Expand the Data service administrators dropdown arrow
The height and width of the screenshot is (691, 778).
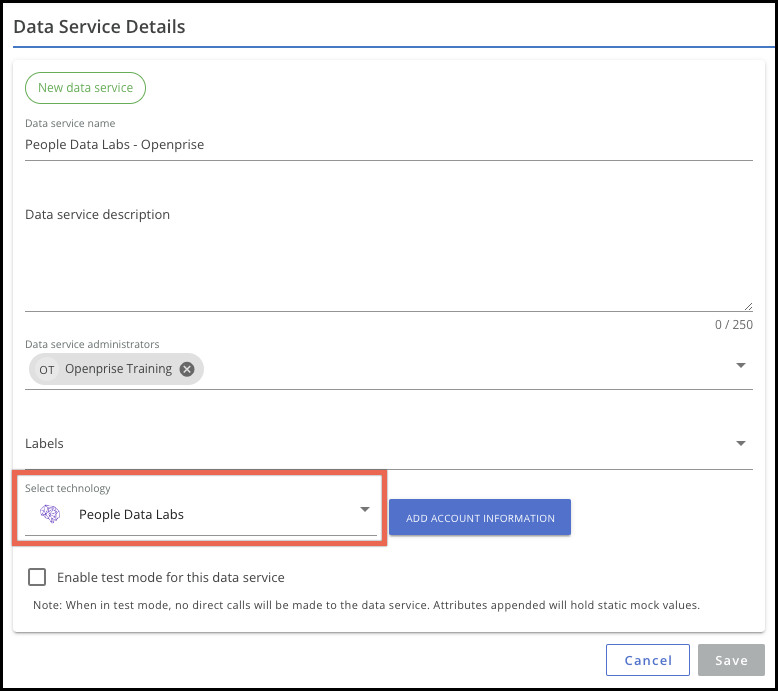[x=741, y=366]
